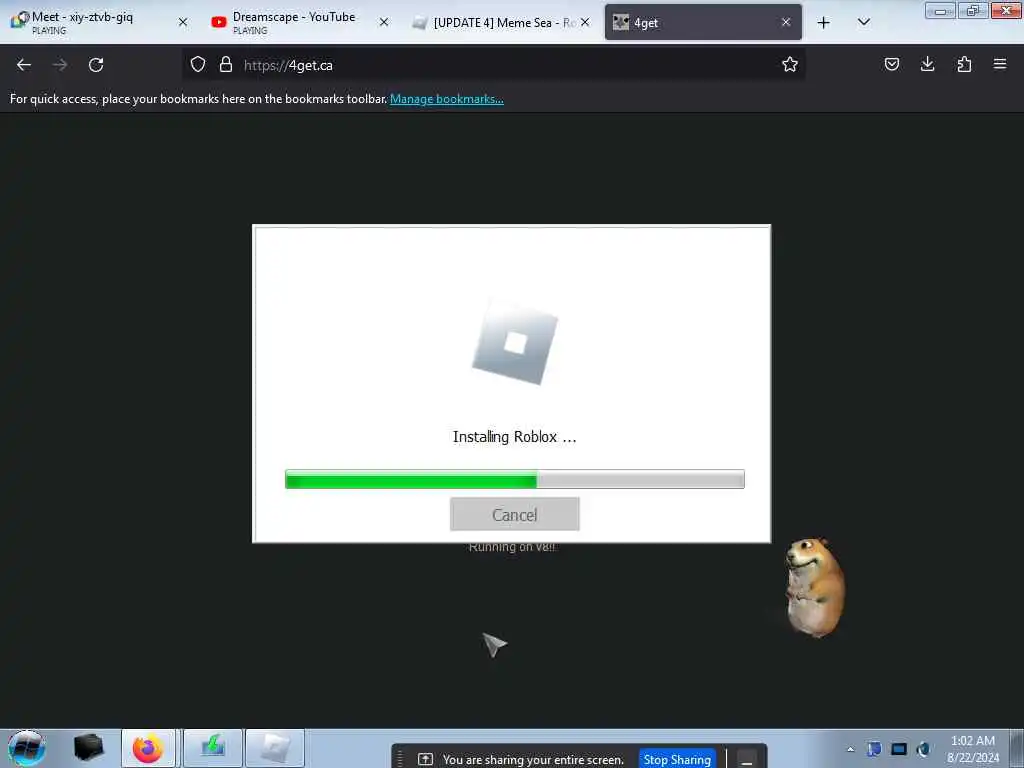This screenshot has height=768, width=1024.
Task: Click the Meet favicon on first tab
Action: [20, 20]
